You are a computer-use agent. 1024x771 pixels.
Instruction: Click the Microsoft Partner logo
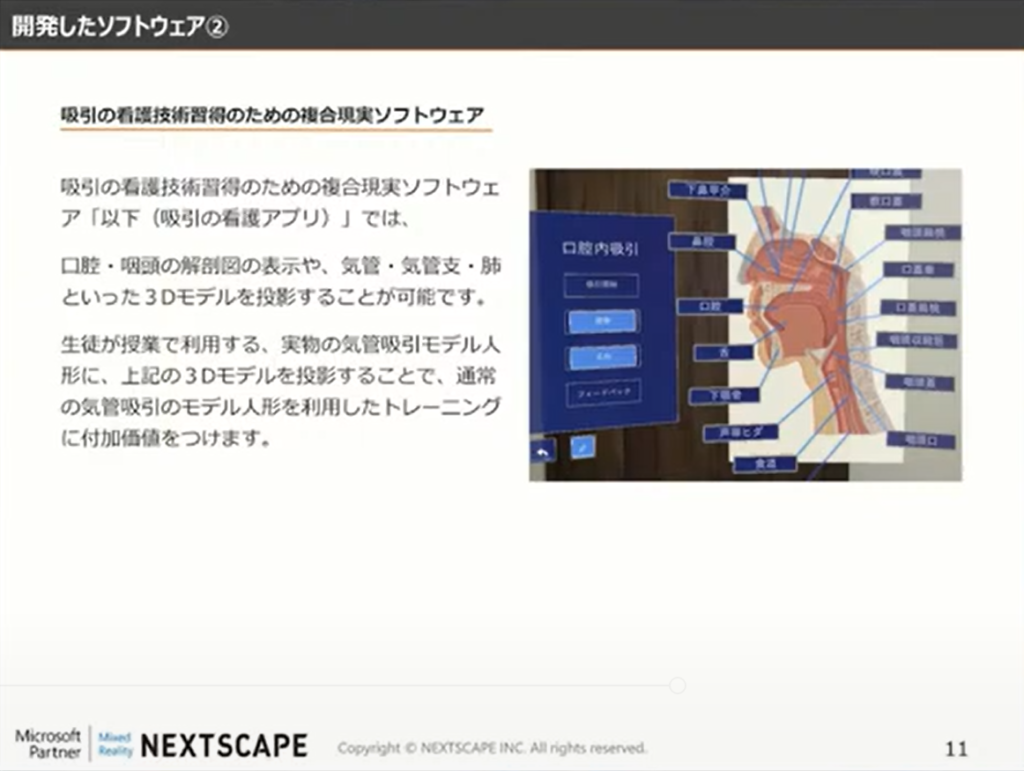tap(49, 745)
